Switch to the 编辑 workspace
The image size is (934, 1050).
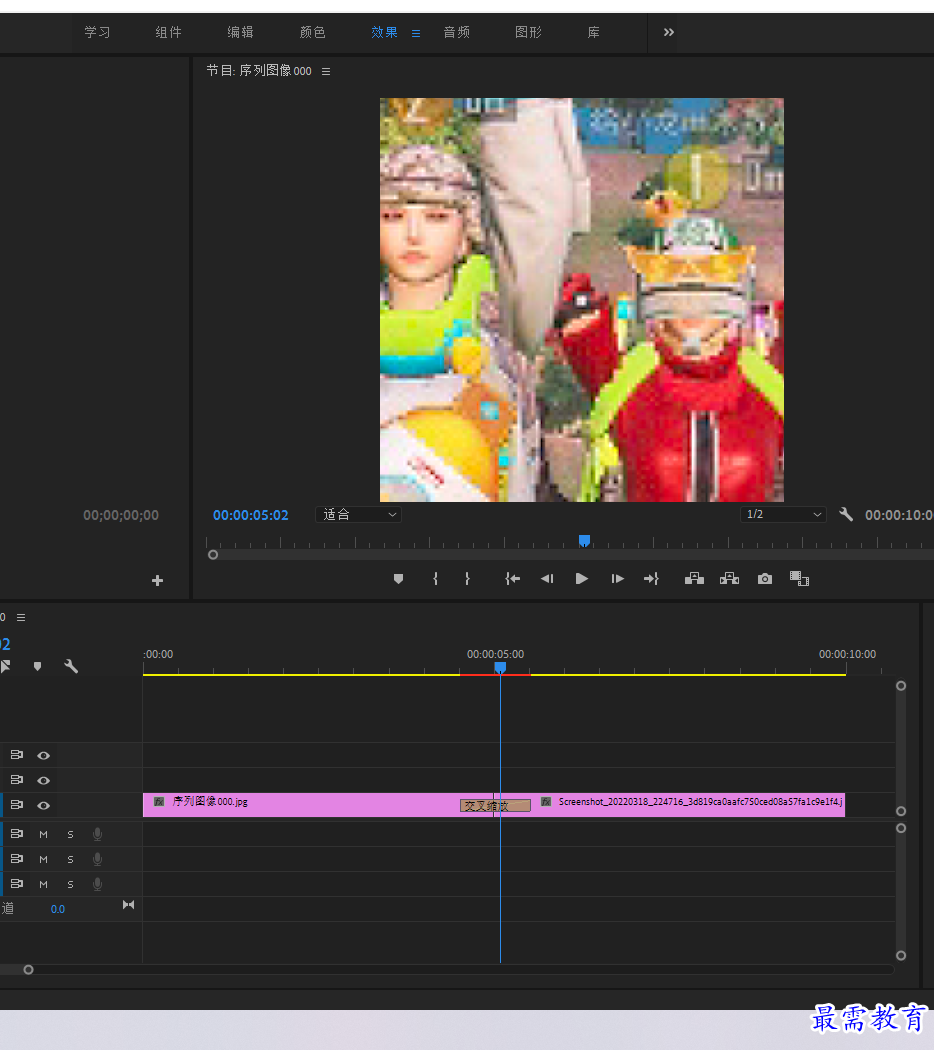click(240, 32)
